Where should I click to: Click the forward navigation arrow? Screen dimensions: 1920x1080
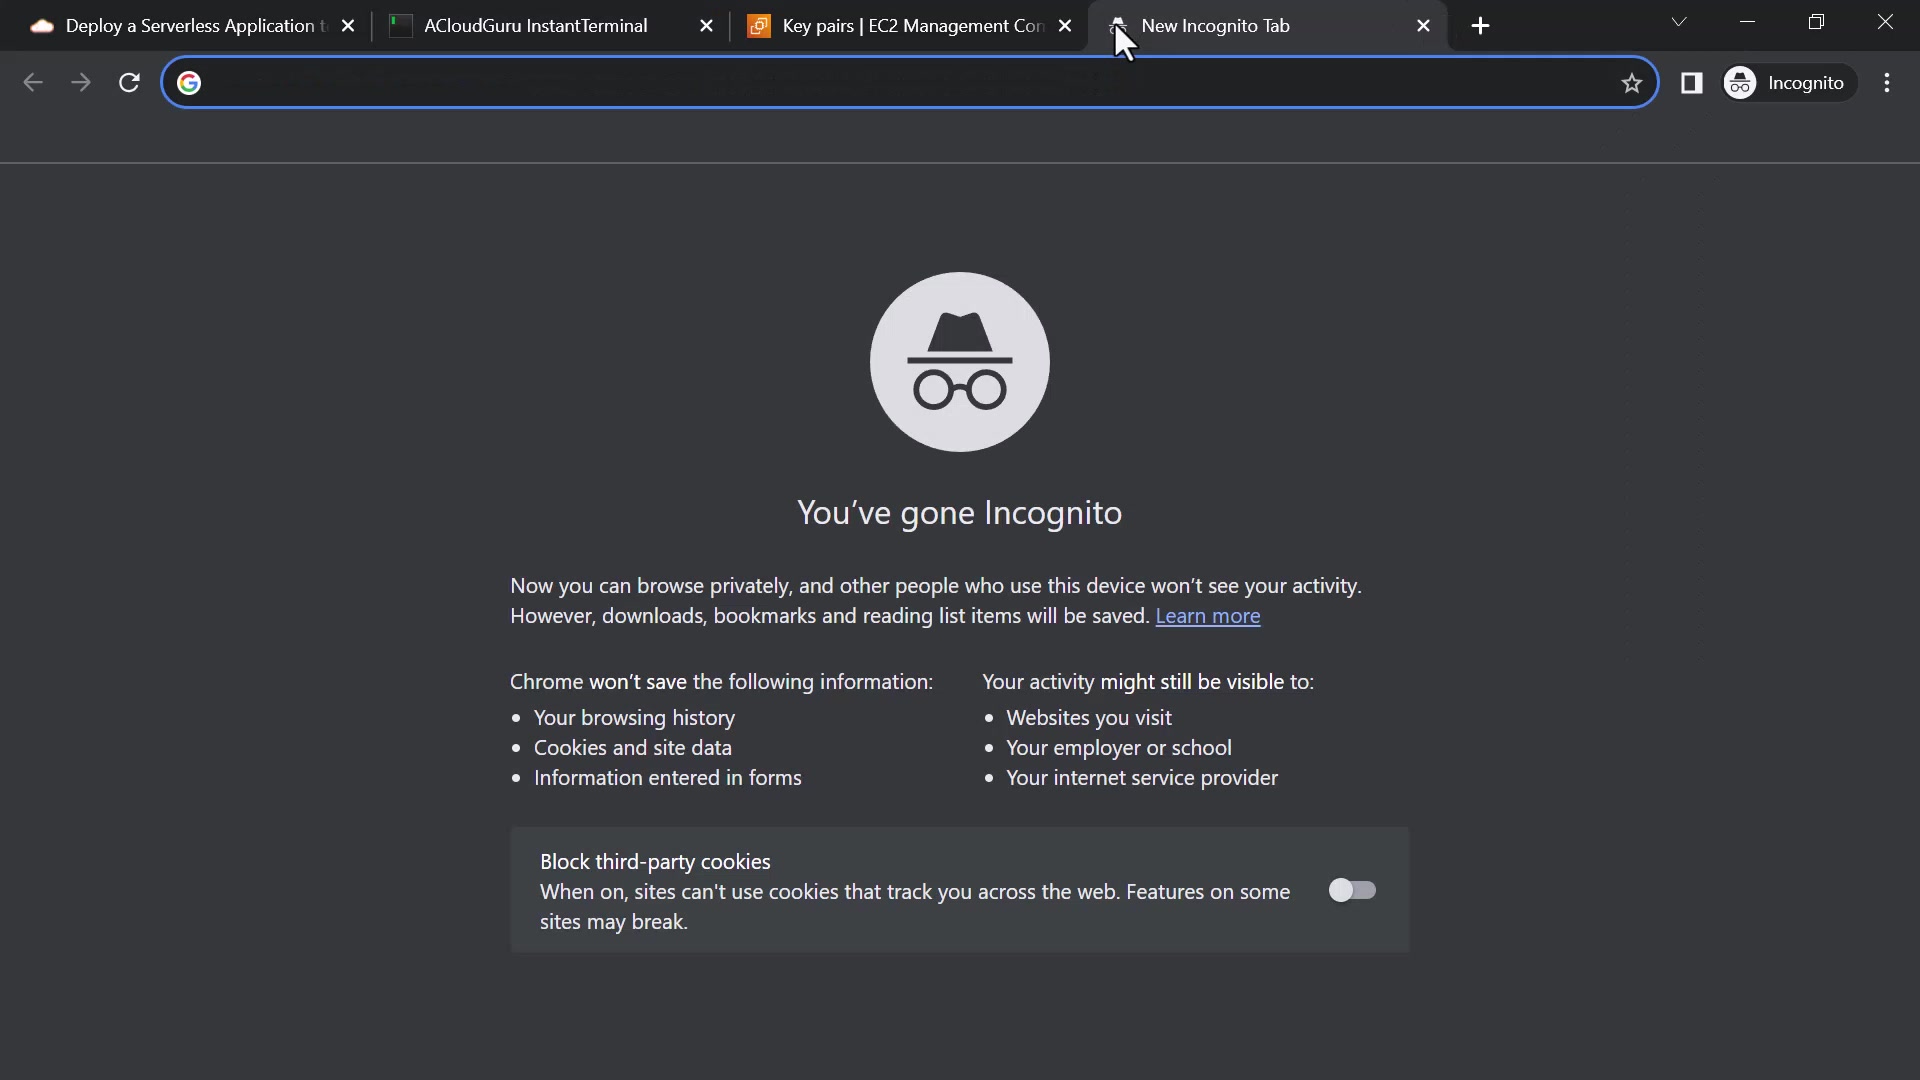click(81, 83)
